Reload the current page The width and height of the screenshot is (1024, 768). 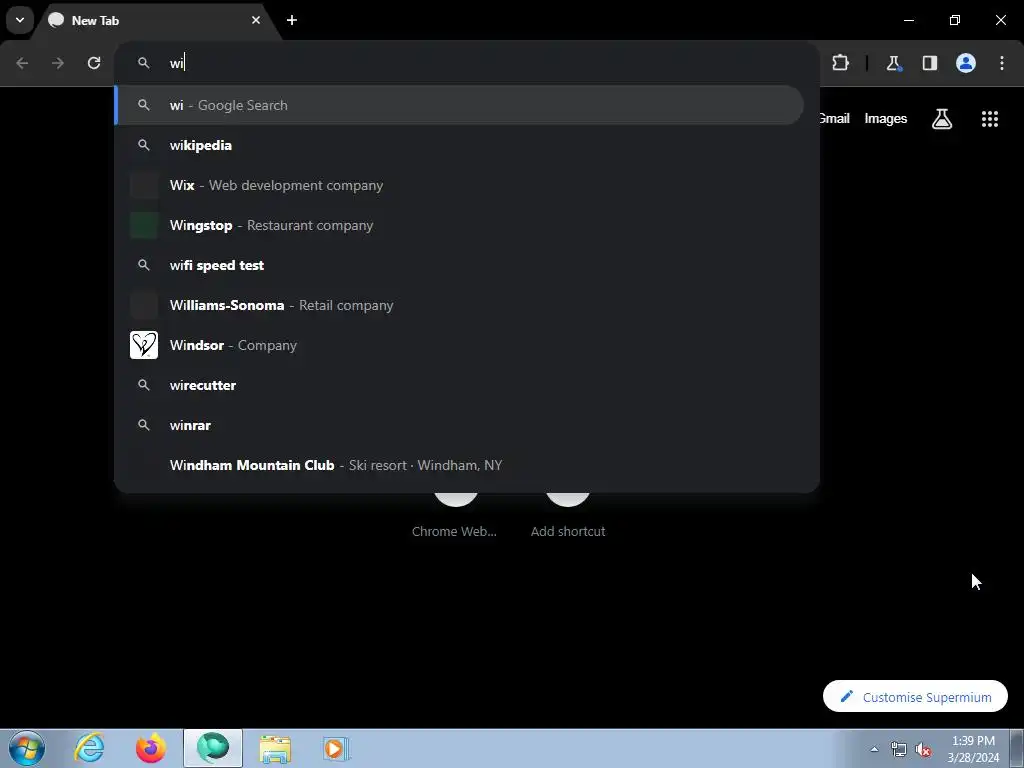94,63
